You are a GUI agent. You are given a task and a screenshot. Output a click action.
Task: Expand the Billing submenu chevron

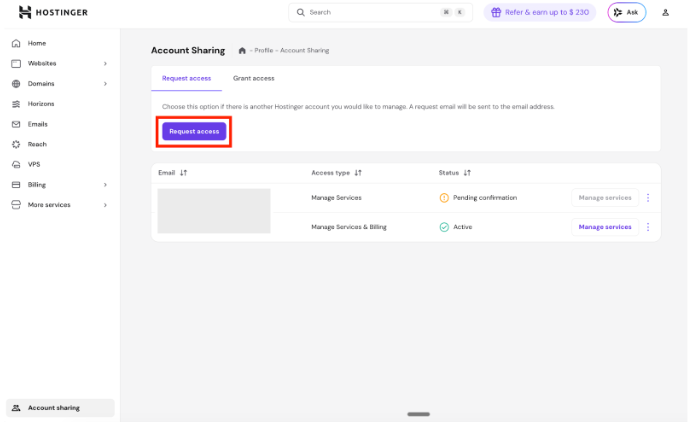point(105,185)
